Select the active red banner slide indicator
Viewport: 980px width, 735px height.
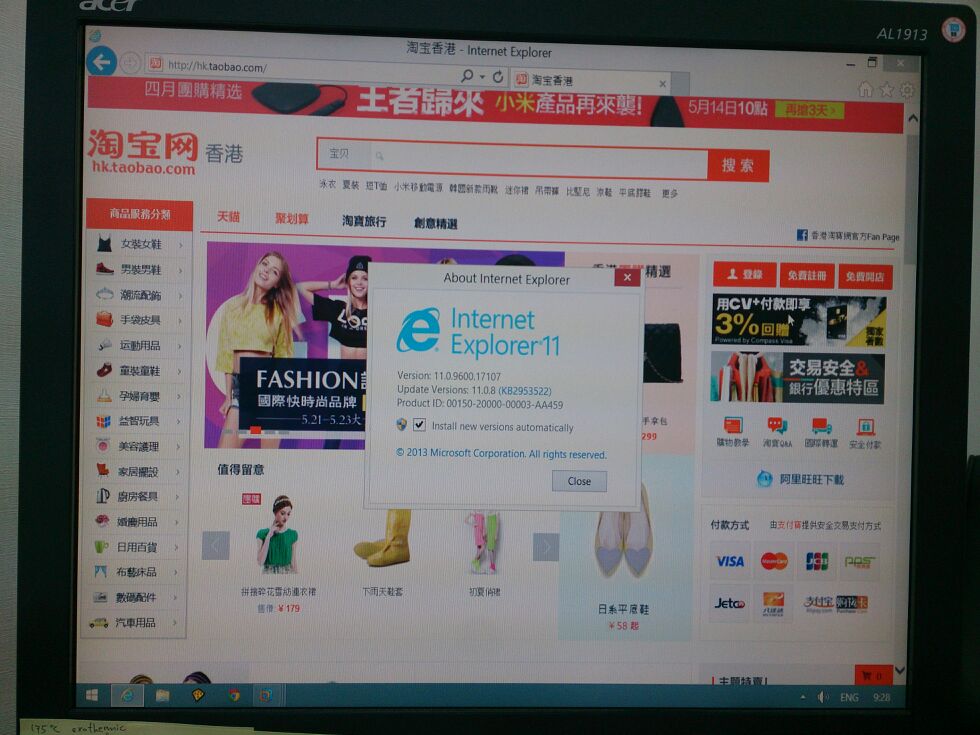[255, 430]
